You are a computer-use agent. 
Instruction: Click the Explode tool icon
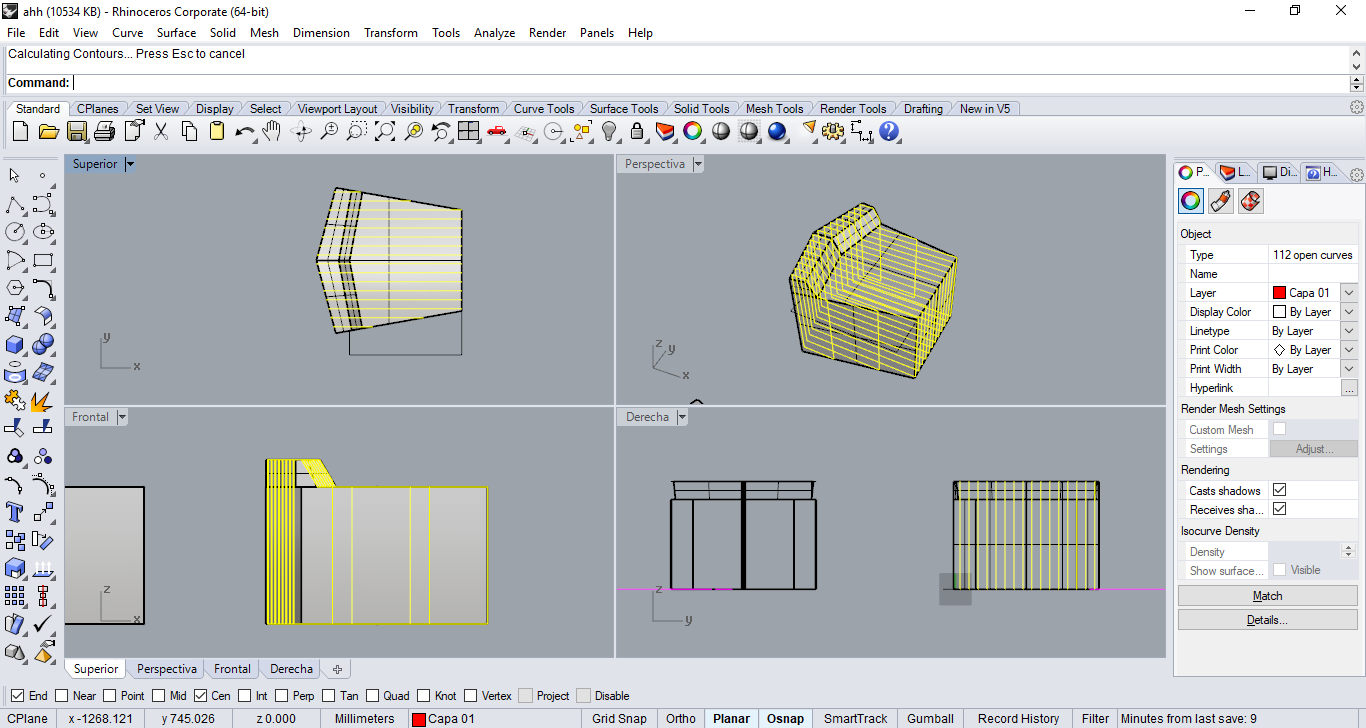click(x=42, y=401)
